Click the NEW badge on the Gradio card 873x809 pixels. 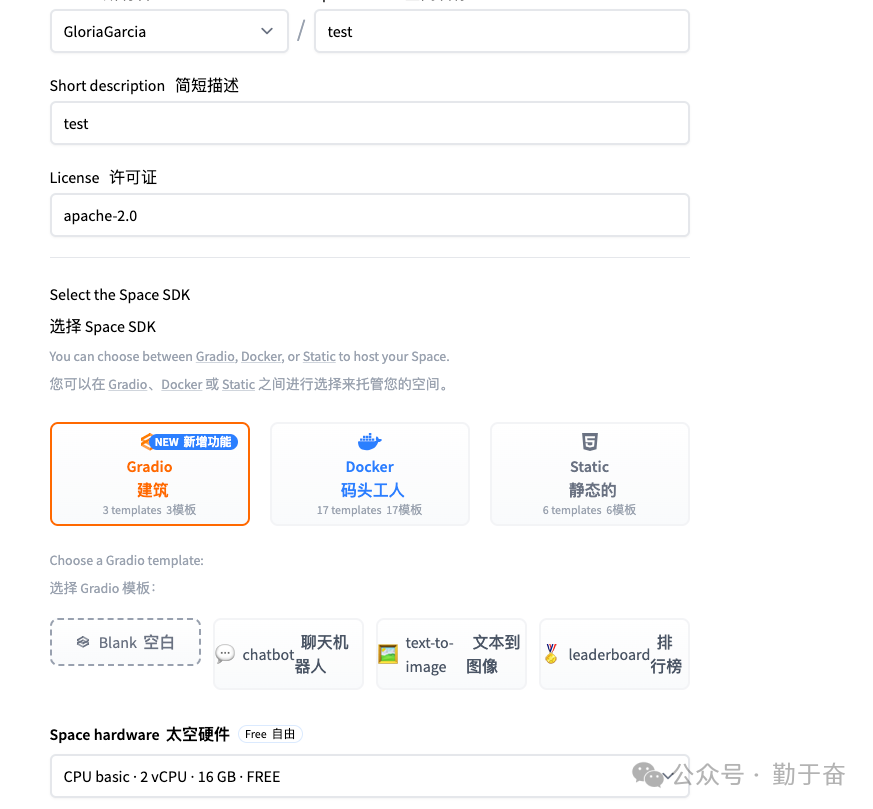pyautogui.click(x=189, y=441)
